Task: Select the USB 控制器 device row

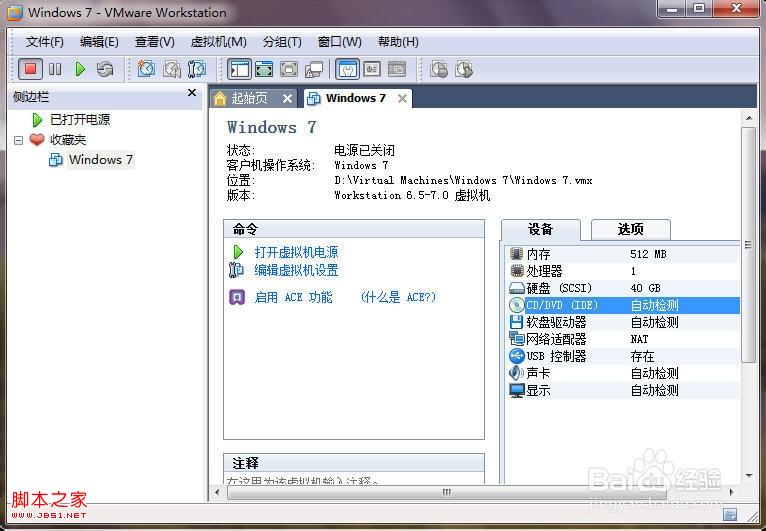Action: (x=623, y=356)
